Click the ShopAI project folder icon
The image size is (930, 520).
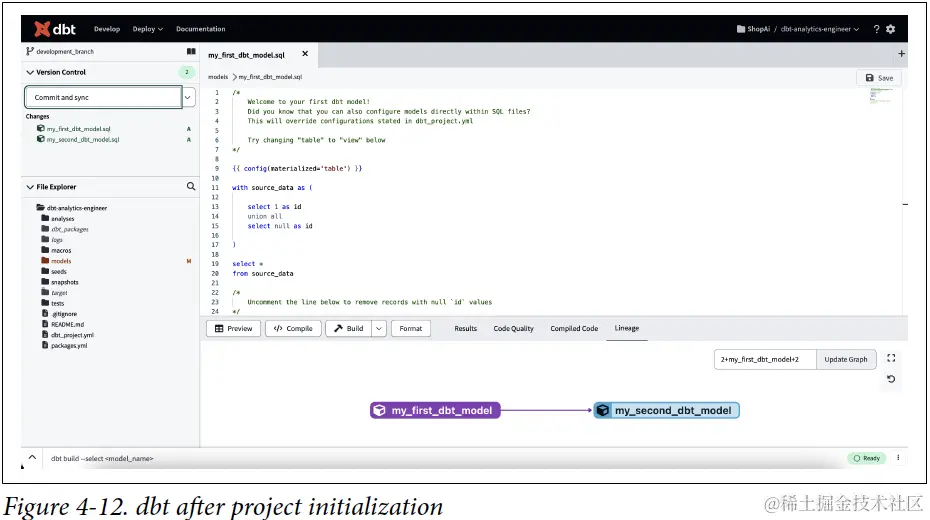coord(741,29)
